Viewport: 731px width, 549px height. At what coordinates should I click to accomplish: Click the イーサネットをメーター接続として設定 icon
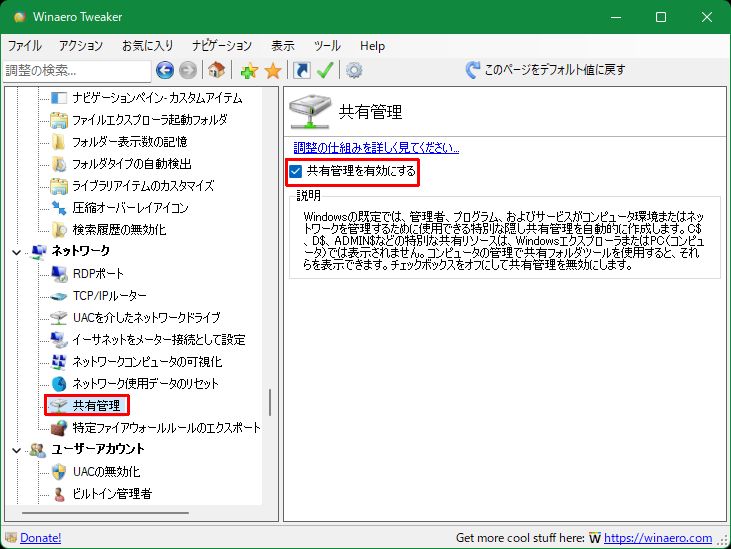pyautogui.click(x=59, y=340)
